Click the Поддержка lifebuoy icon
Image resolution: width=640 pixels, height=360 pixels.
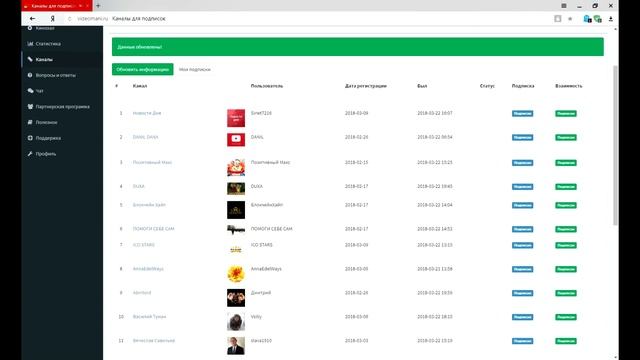tap(30, 138)
